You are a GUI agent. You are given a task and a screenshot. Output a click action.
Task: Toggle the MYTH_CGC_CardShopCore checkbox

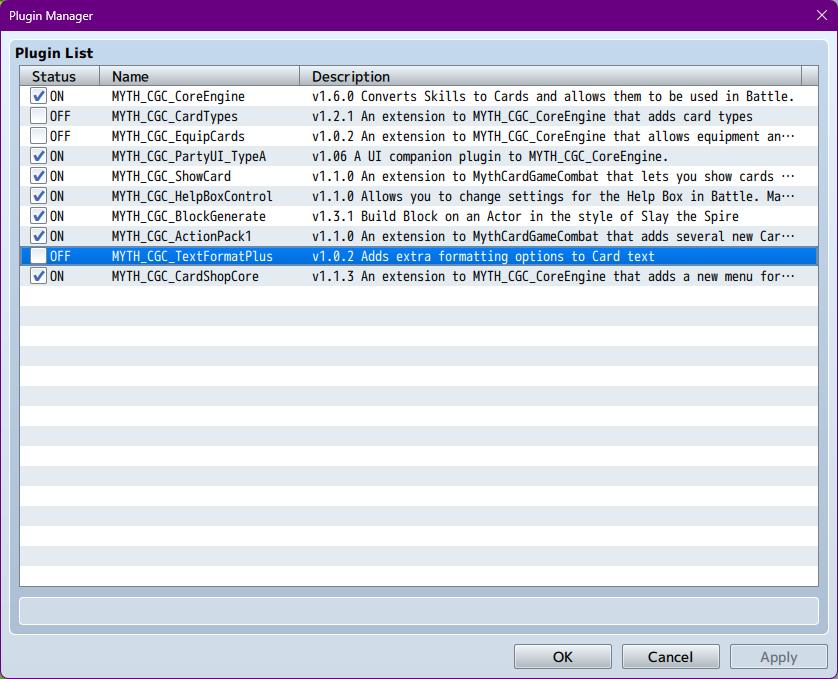(38, 276)
